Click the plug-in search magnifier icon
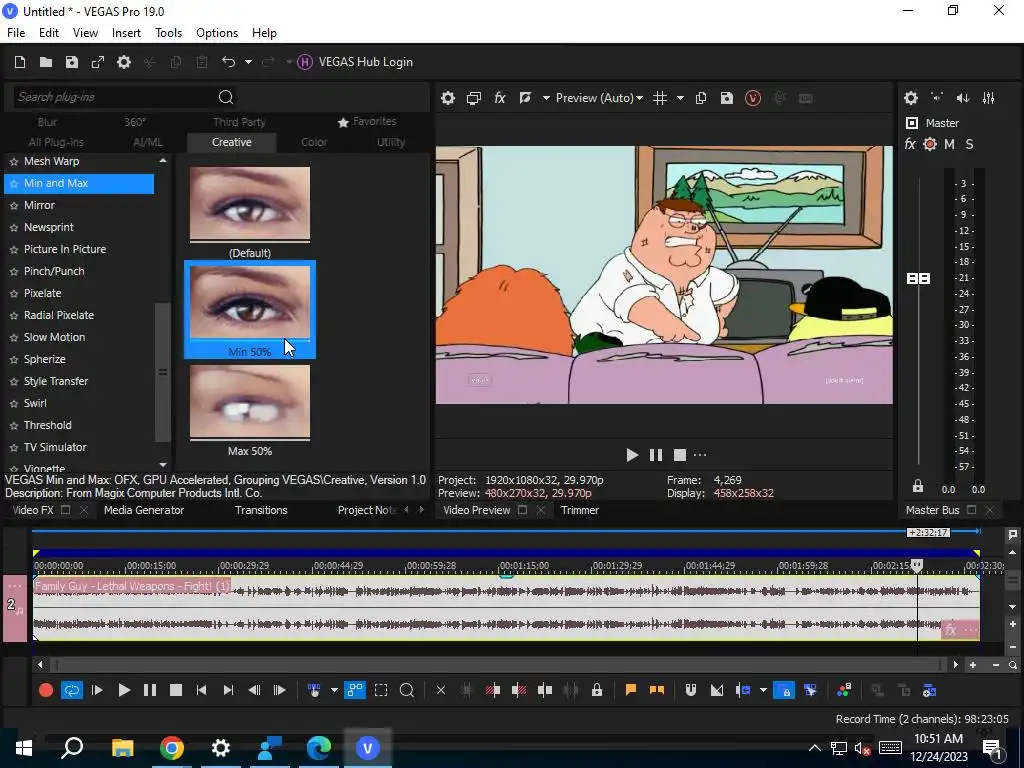The width and height of the screenshot is (1024, 768). 226,97
